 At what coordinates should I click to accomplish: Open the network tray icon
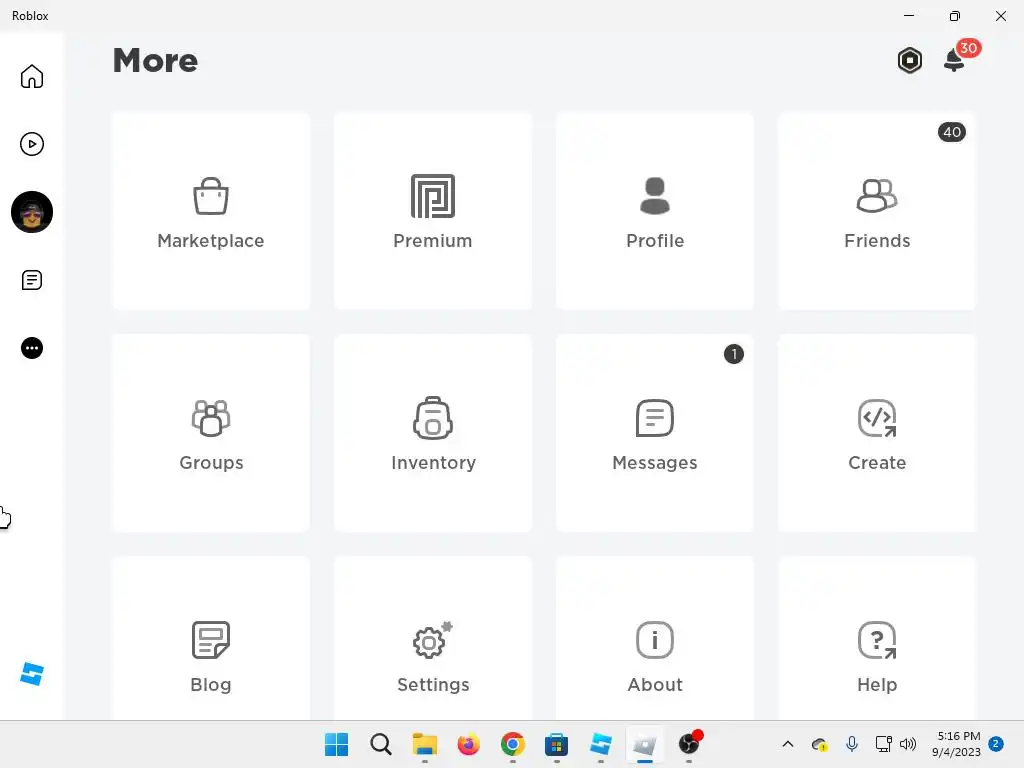coord(883,744)
